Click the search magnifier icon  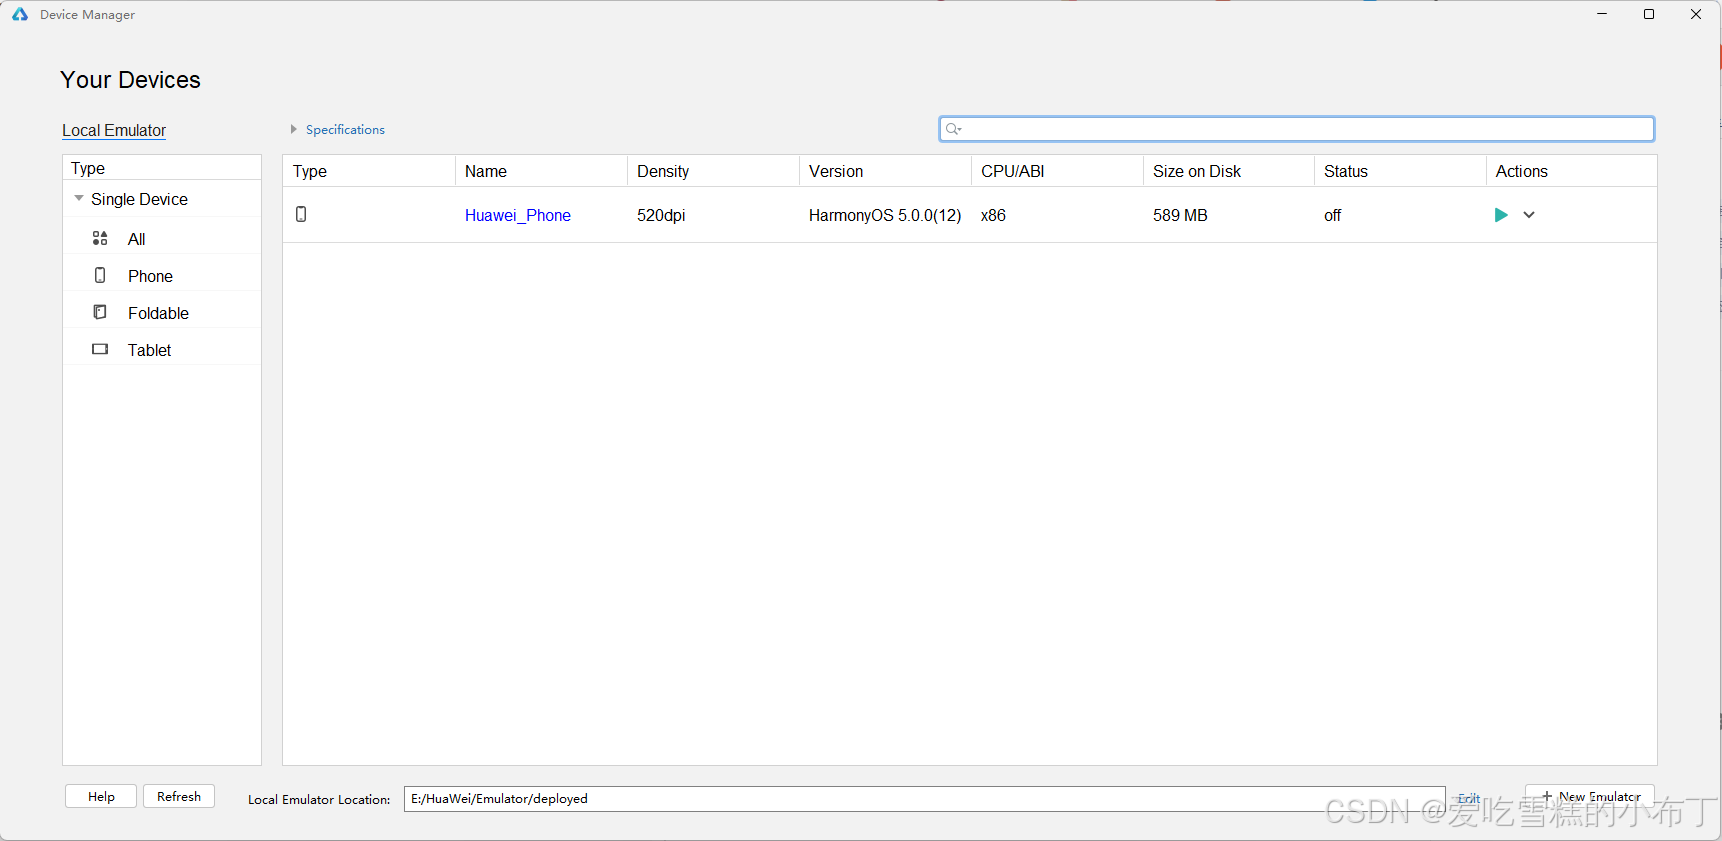(x=953, y=129)
